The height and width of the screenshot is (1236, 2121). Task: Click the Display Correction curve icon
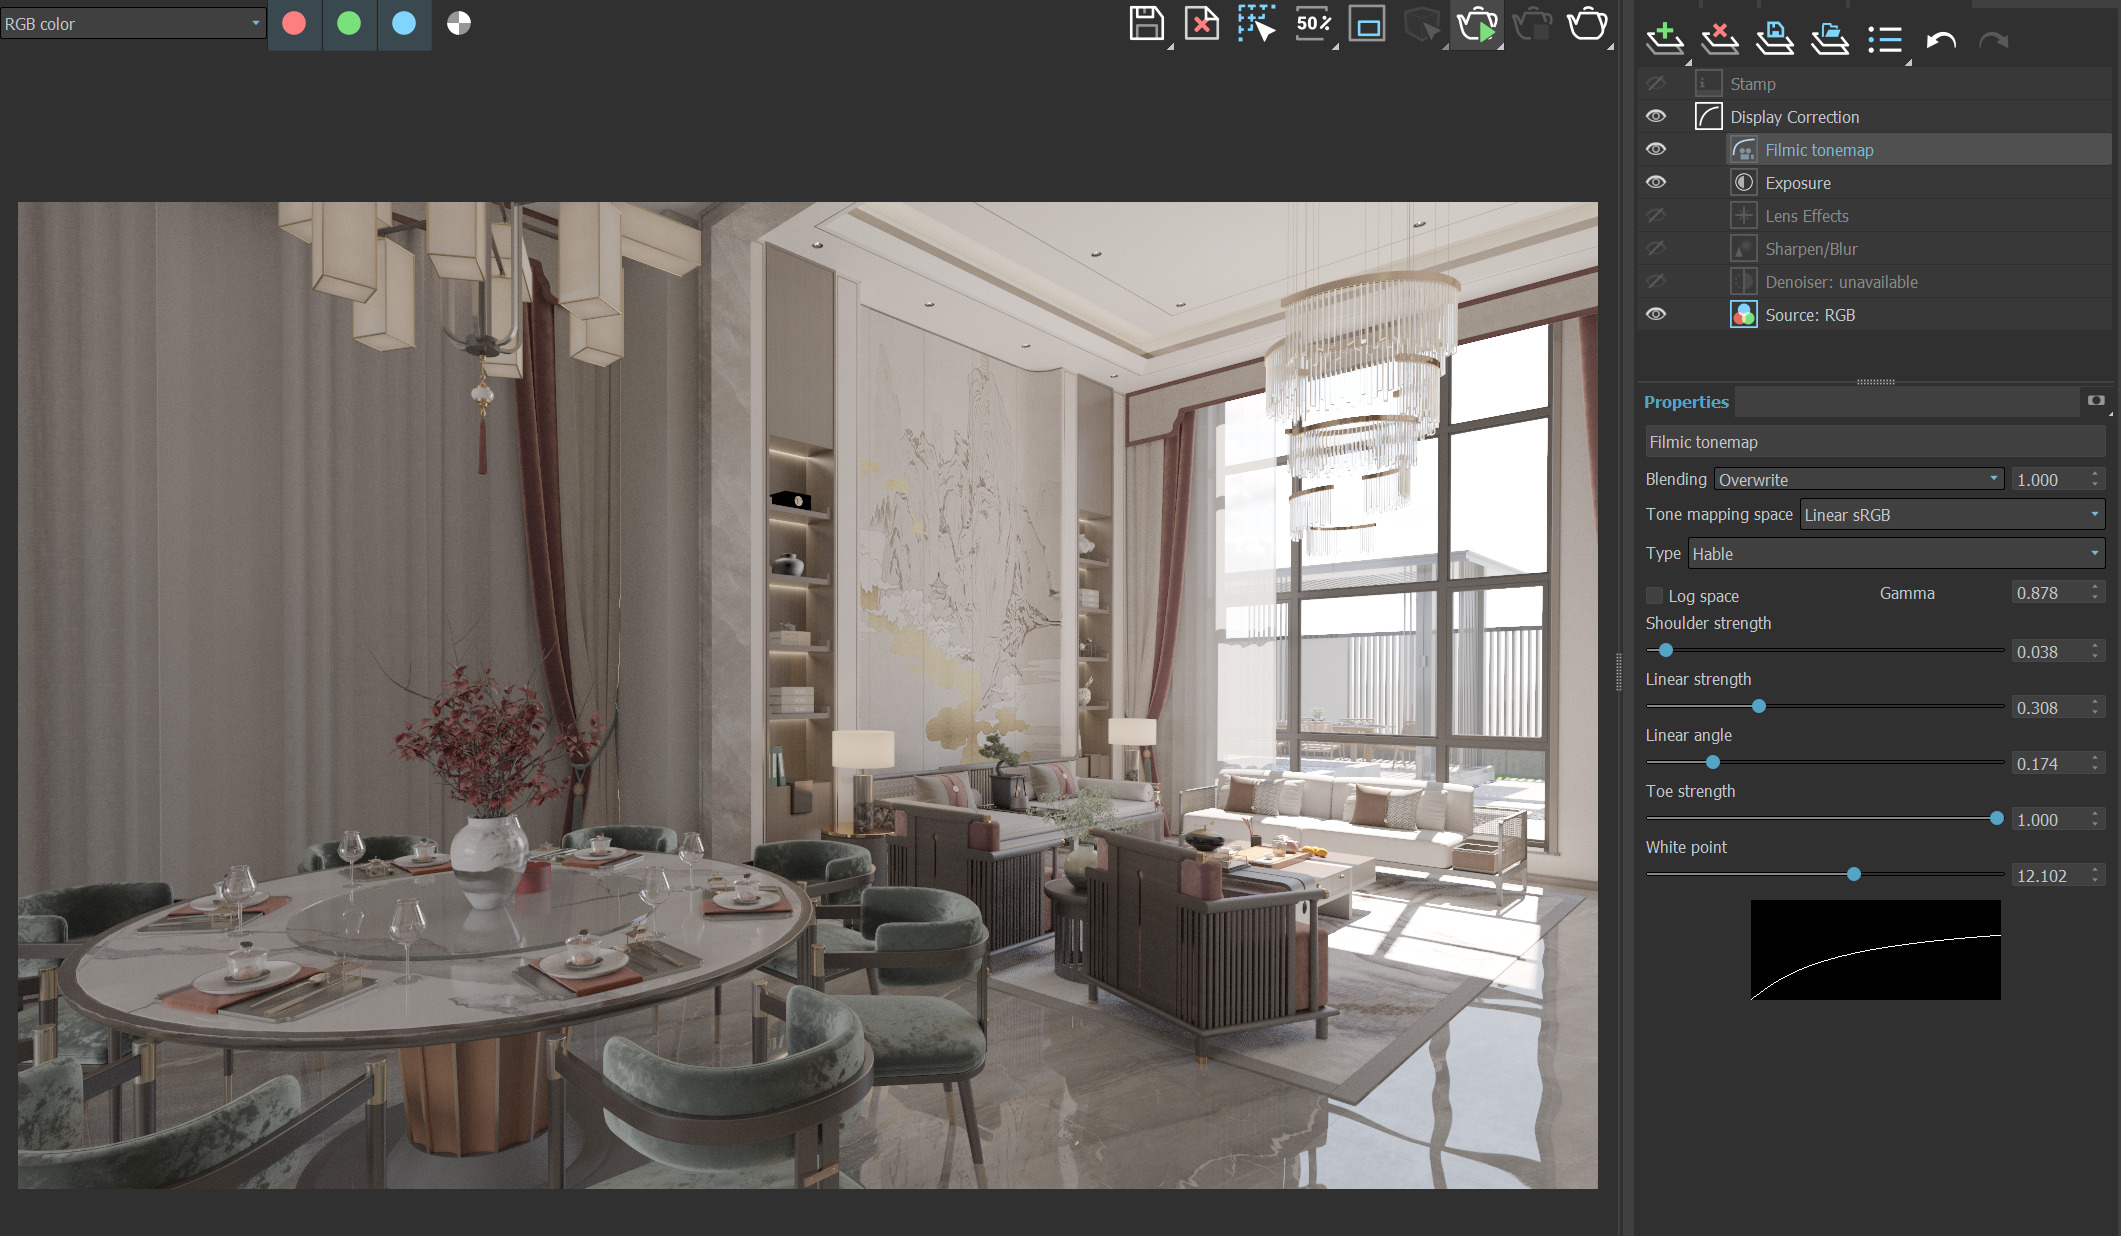[1709, 117]
